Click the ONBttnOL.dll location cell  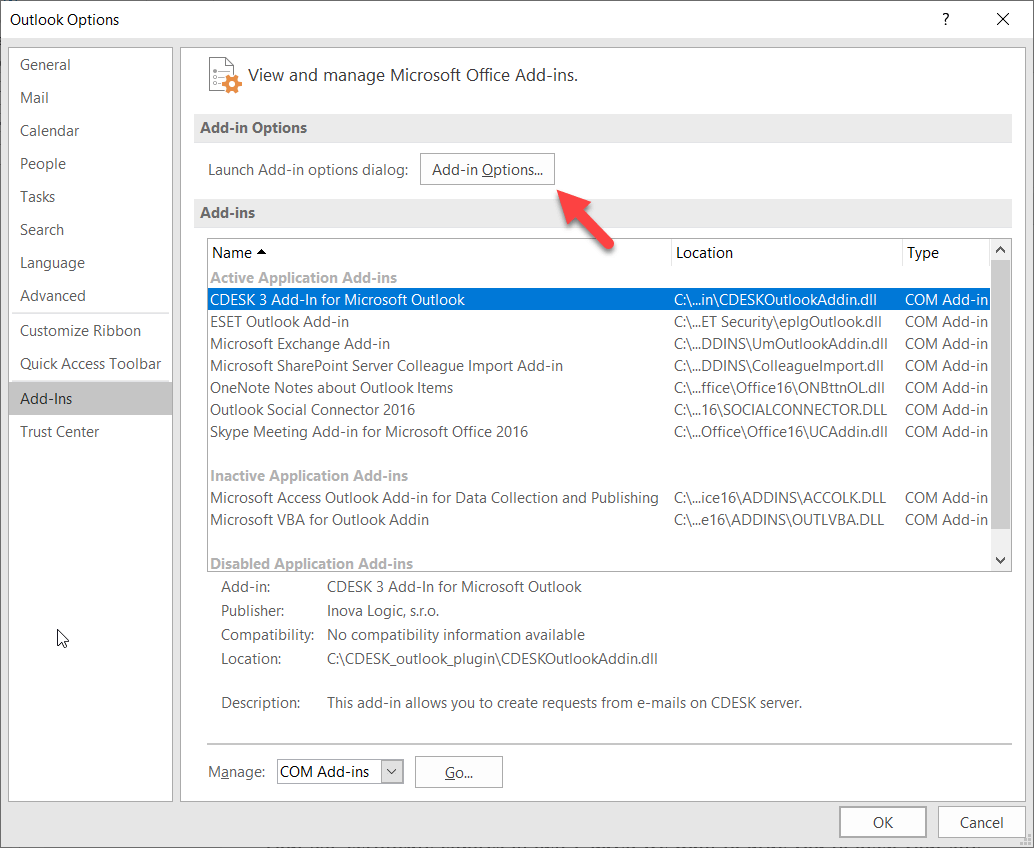pos(779,388)
